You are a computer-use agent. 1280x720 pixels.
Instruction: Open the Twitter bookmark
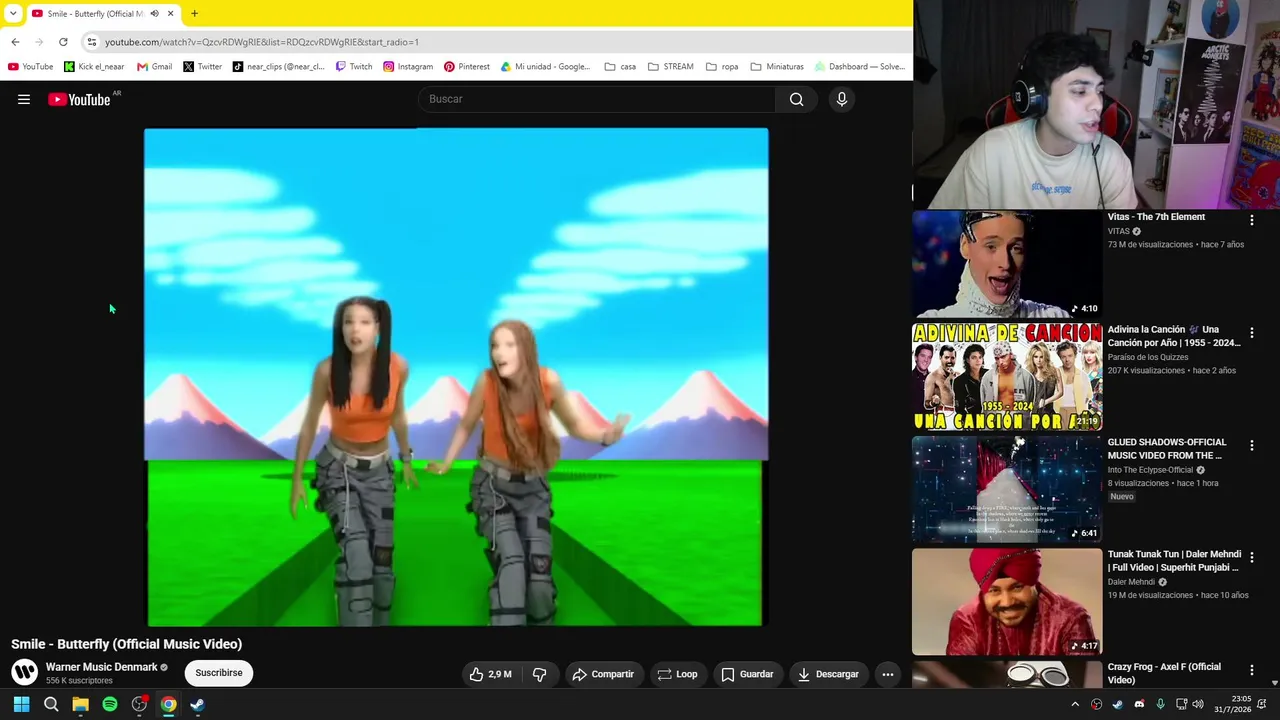pyautogui.click(x=202, y=67)
